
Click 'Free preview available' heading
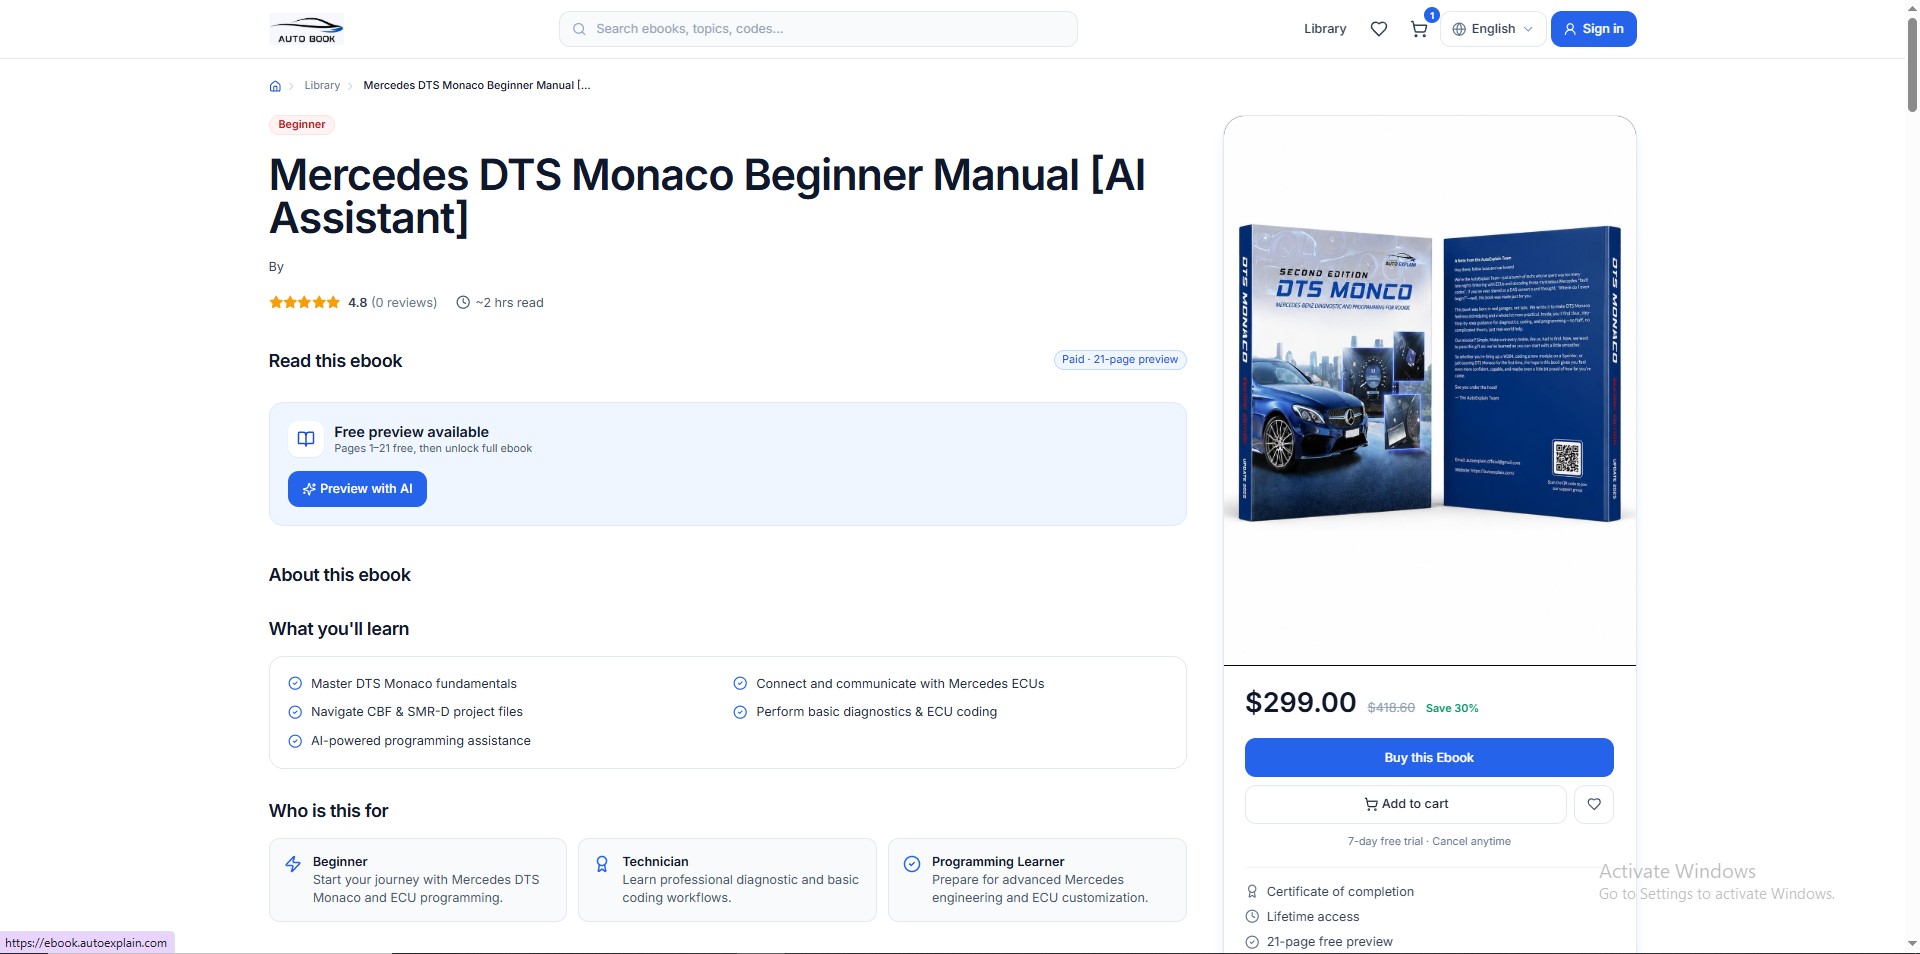[411, 432]
